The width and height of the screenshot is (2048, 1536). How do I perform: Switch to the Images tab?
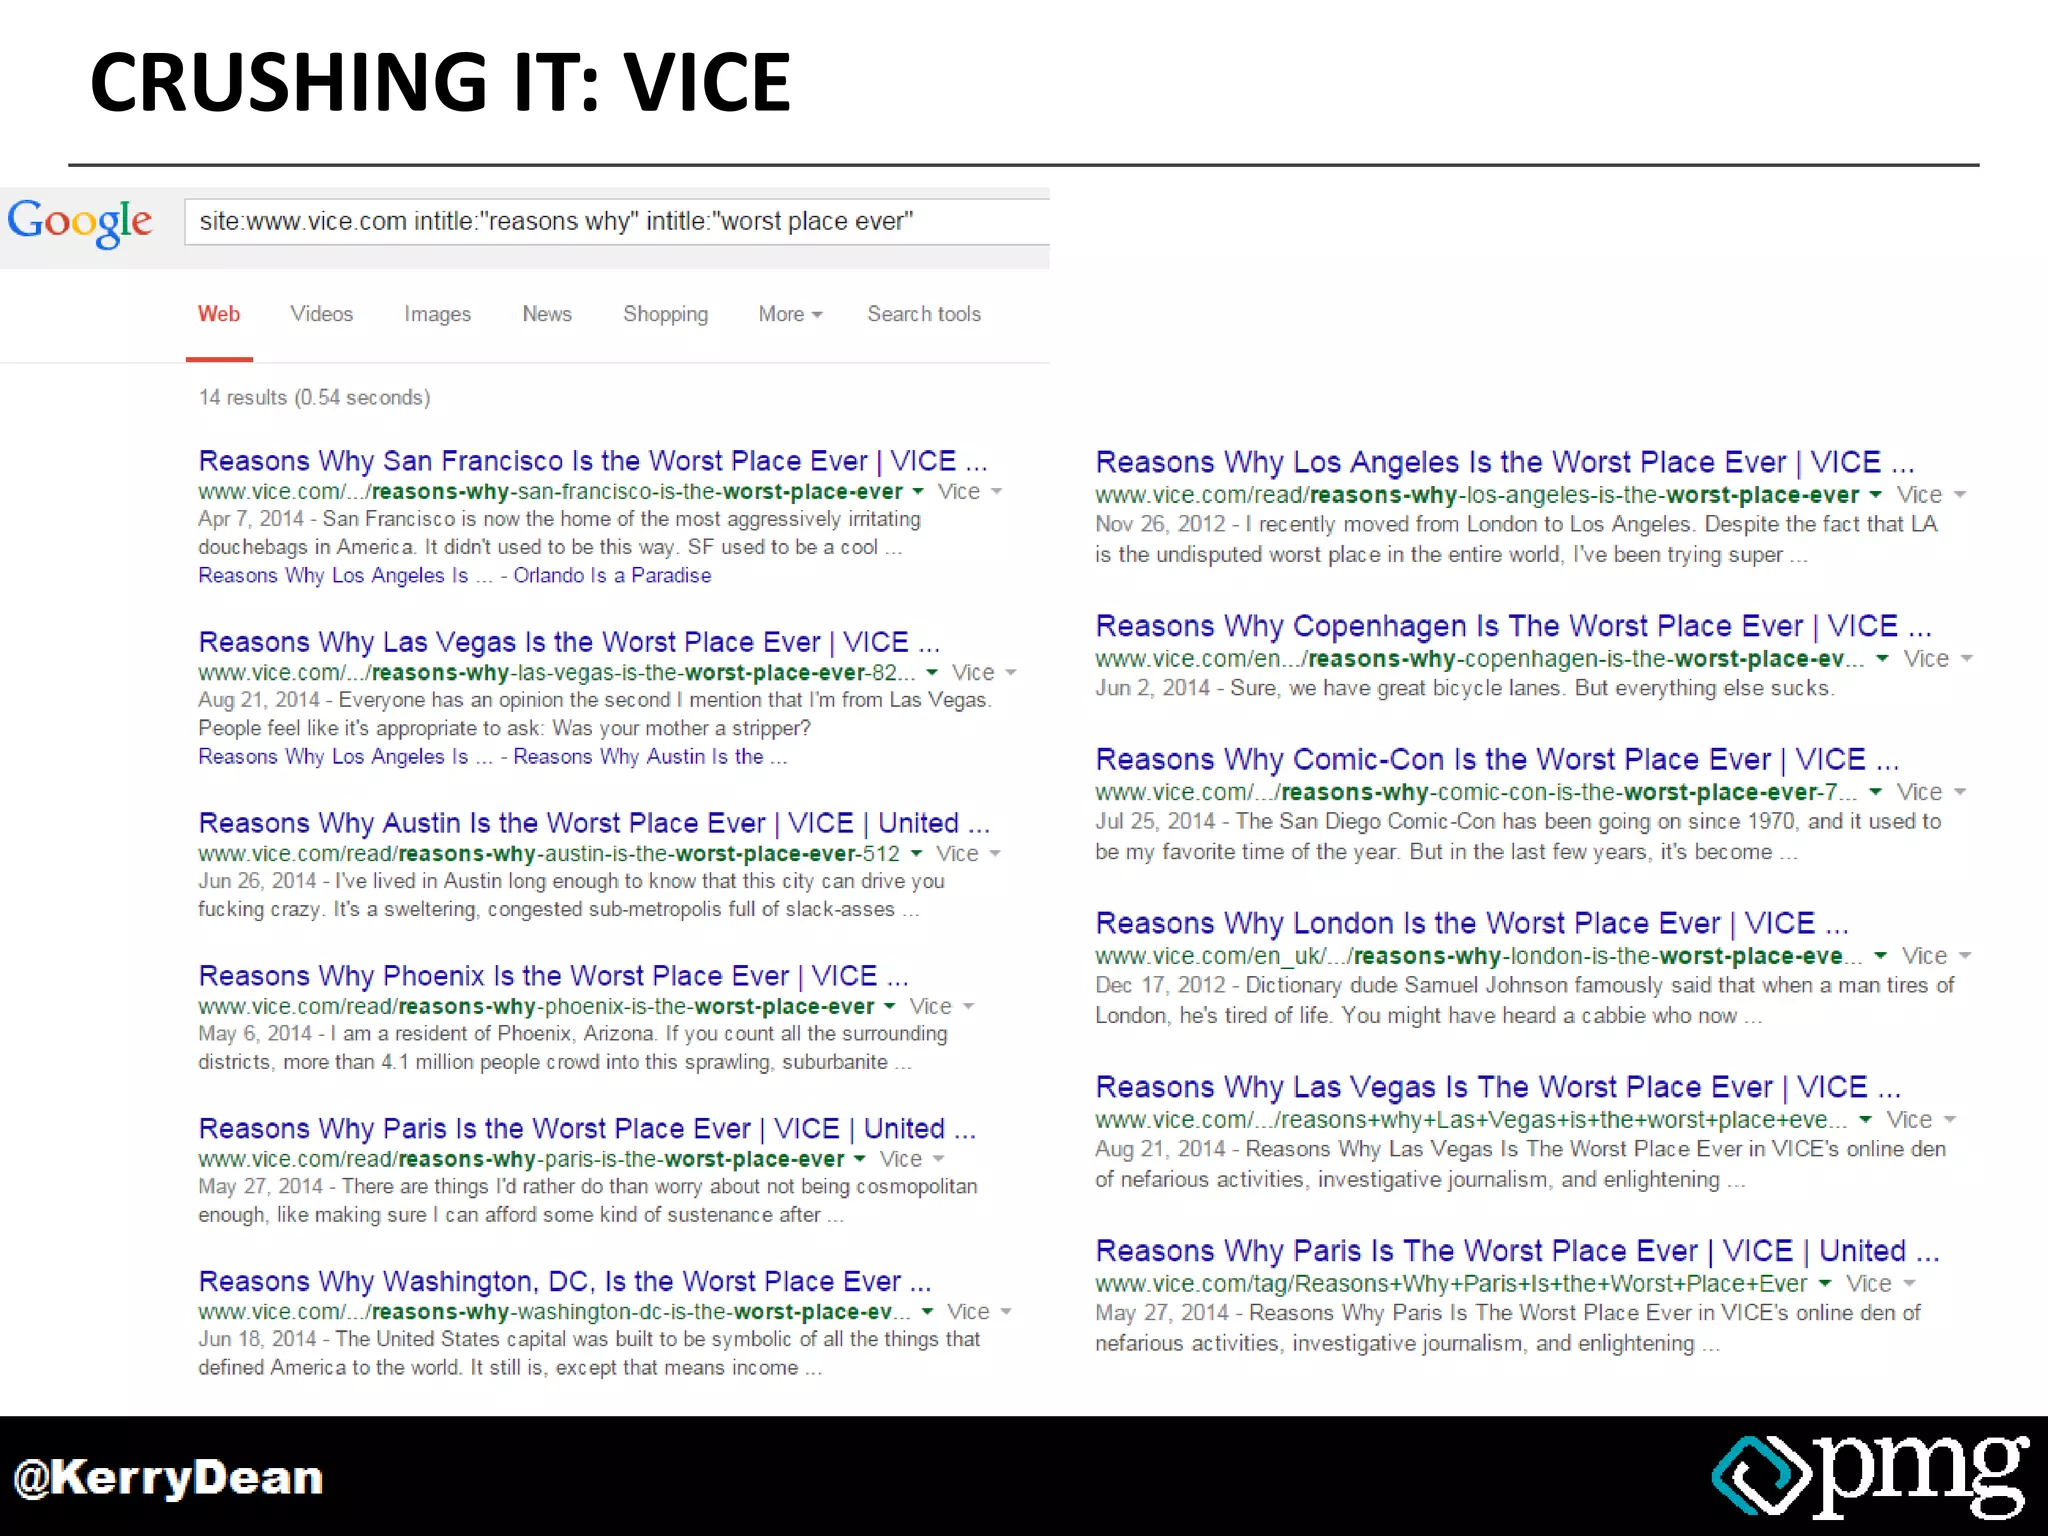point(437,314)
